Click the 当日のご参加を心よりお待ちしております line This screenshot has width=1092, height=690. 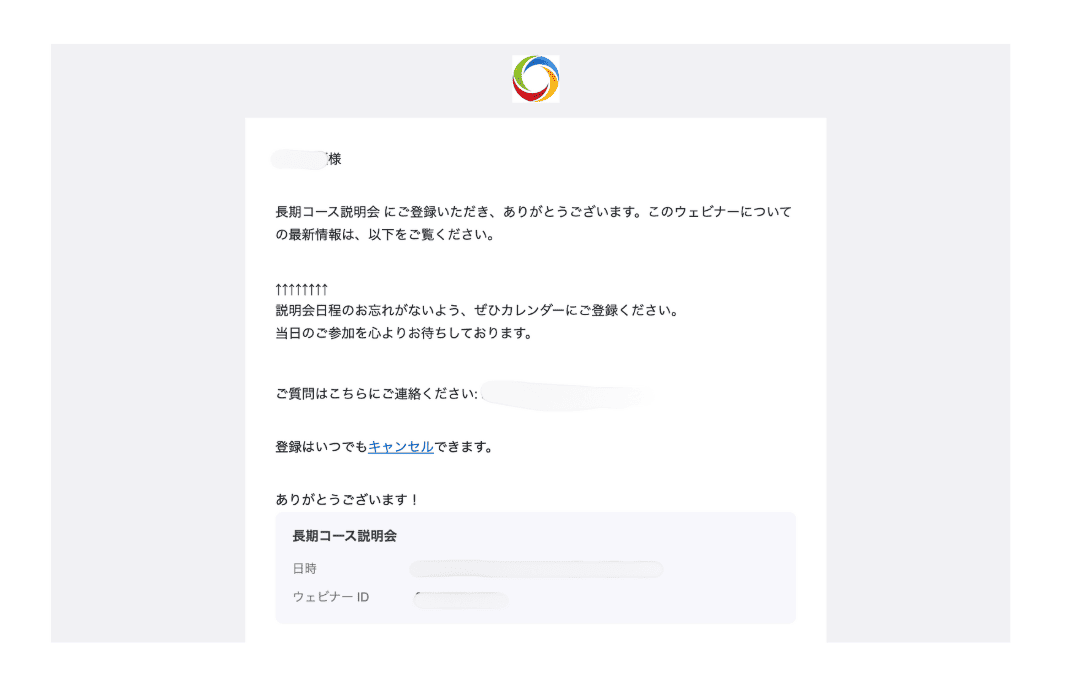click(404, 333)
